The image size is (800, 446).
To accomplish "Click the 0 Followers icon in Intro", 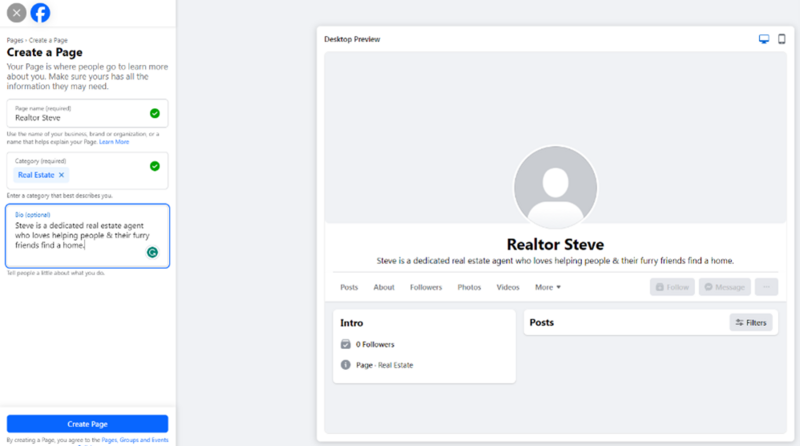I will tap(345, 344).
